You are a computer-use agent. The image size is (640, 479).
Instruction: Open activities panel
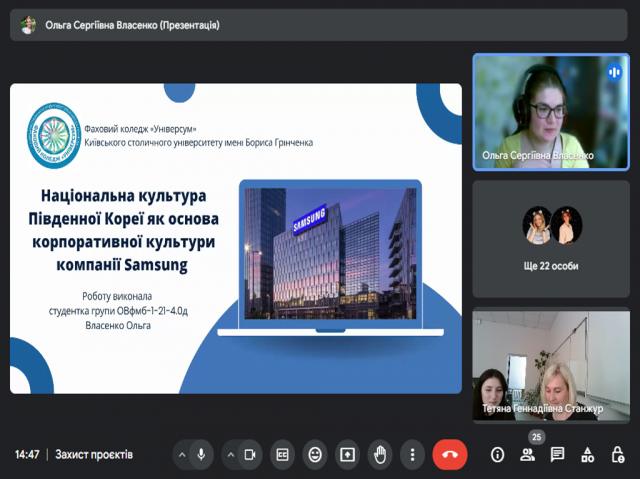pos(587,455)
